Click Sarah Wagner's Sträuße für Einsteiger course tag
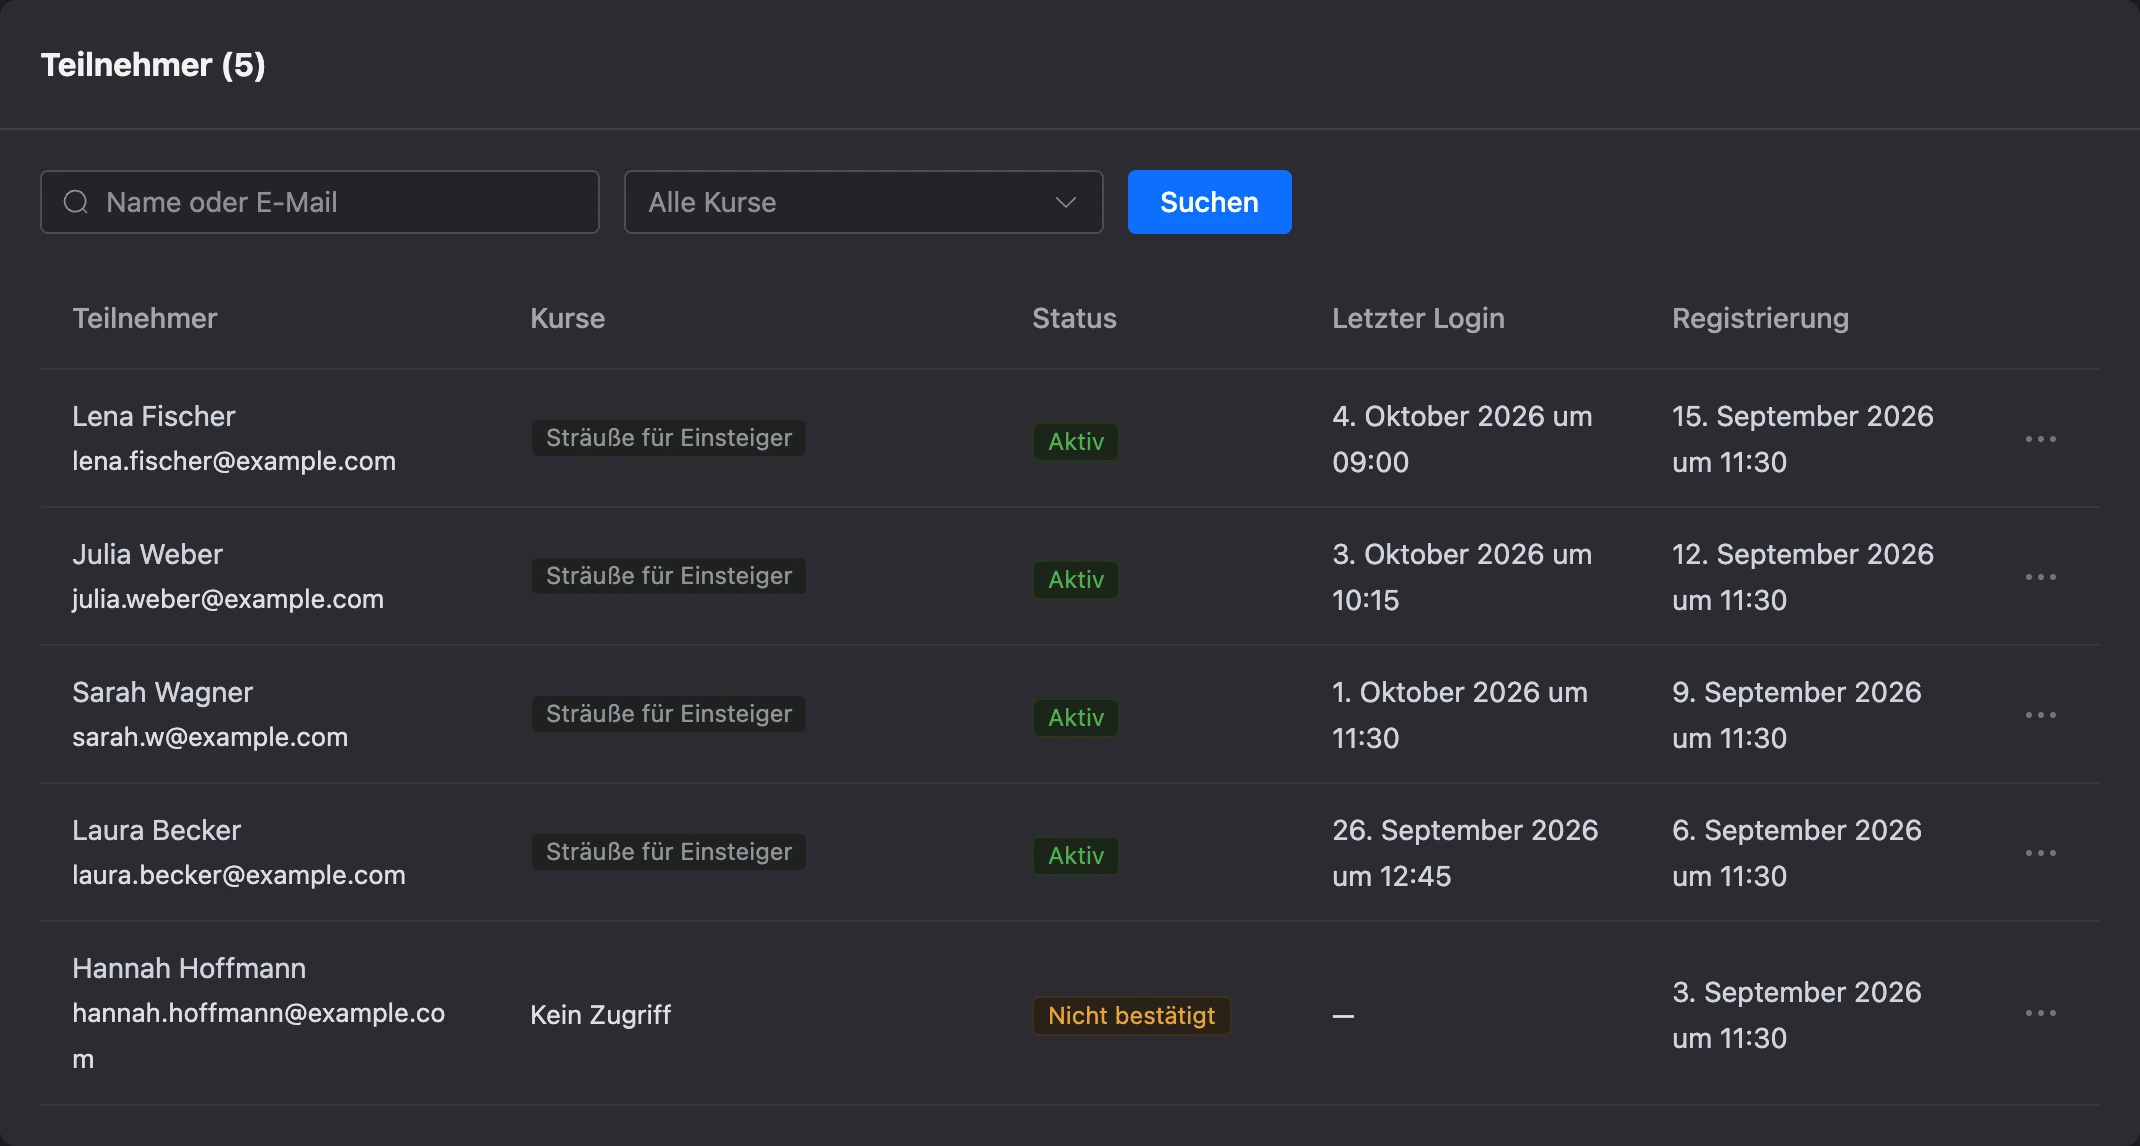2140x1146 pixels. click(x=668, y=714)
